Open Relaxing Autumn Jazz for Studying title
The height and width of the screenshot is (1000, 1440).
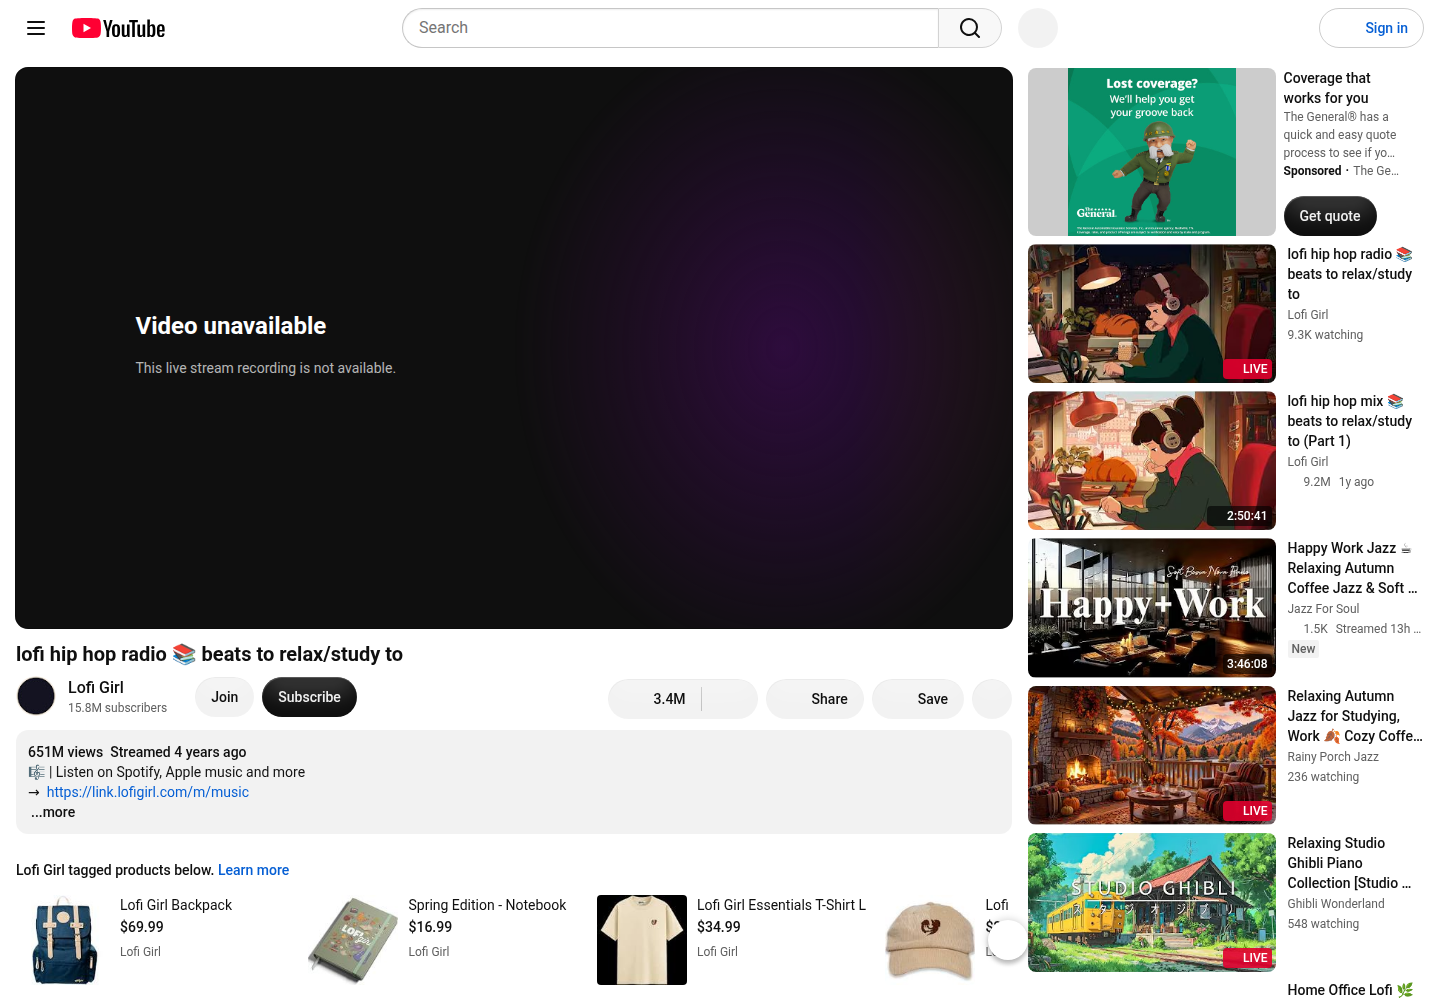(x=1355, y=716)
